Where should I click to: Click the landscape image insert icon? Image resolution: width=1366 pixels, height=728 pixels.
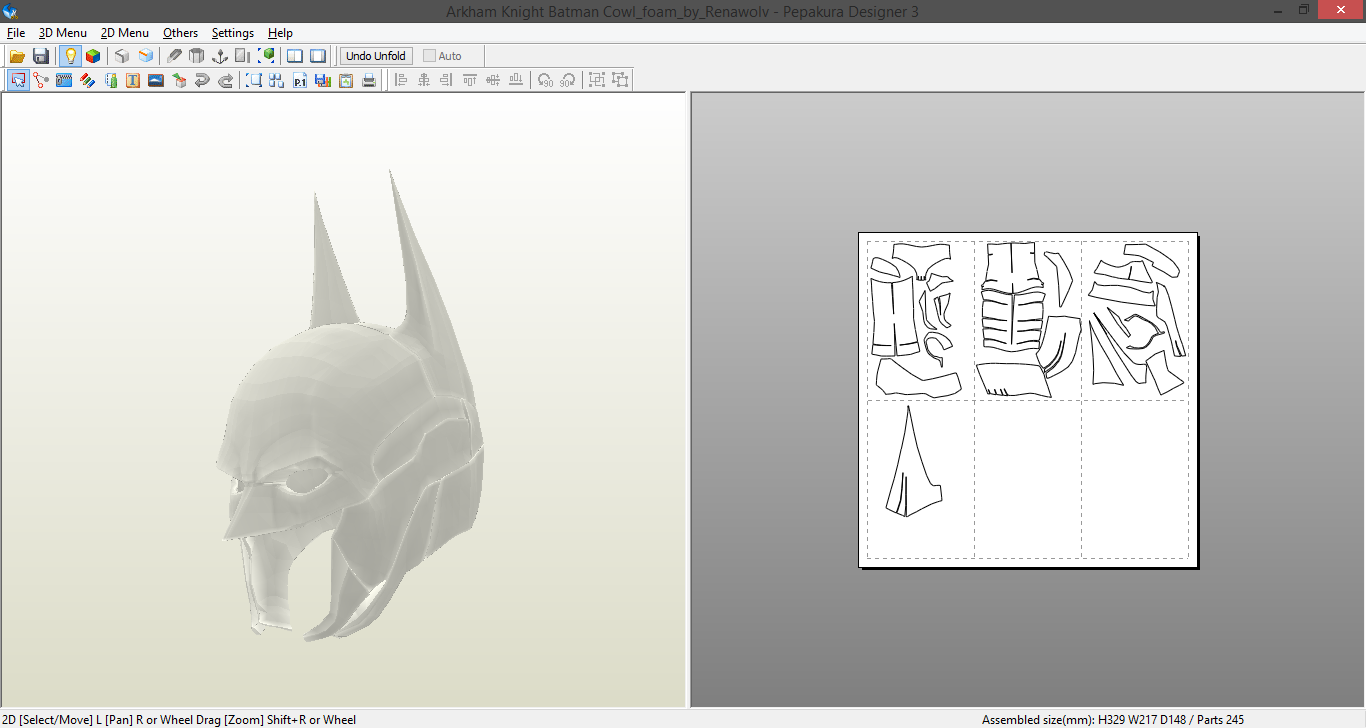tap(156, 80)
